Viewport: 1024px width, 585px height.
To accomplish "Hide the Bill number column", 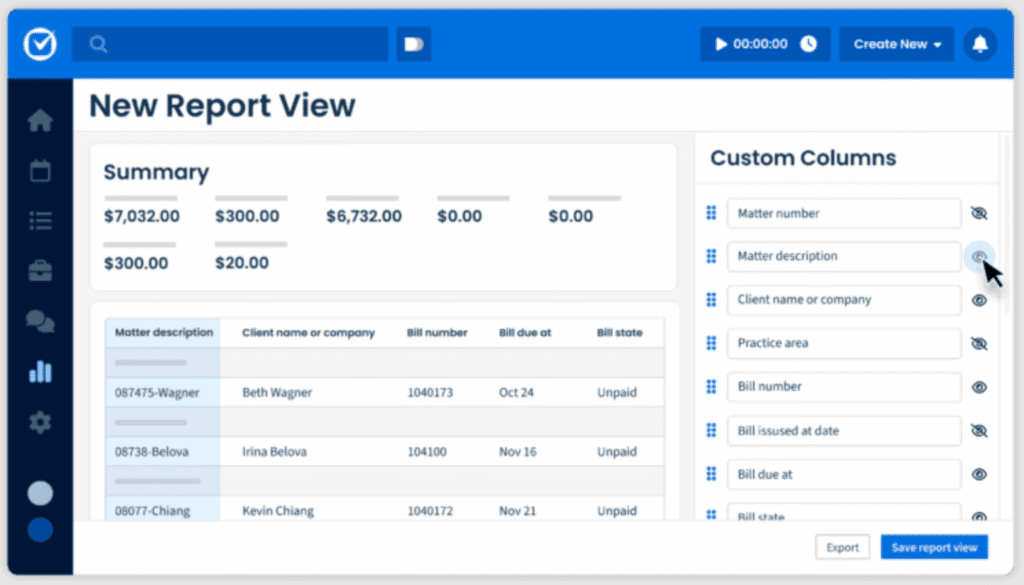I will [x=979, y=387].
